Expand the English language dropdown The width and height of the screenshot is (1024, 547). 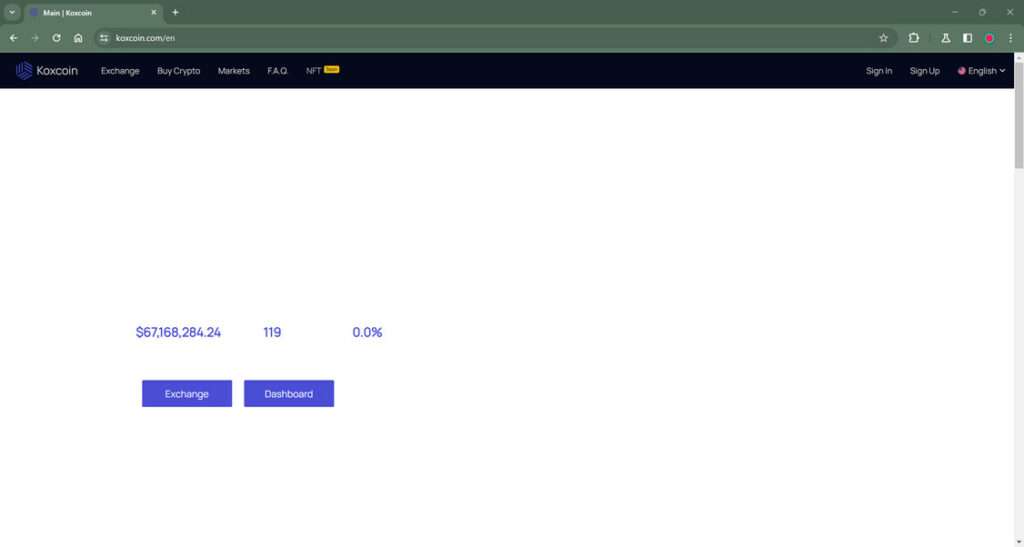[982, 70]
